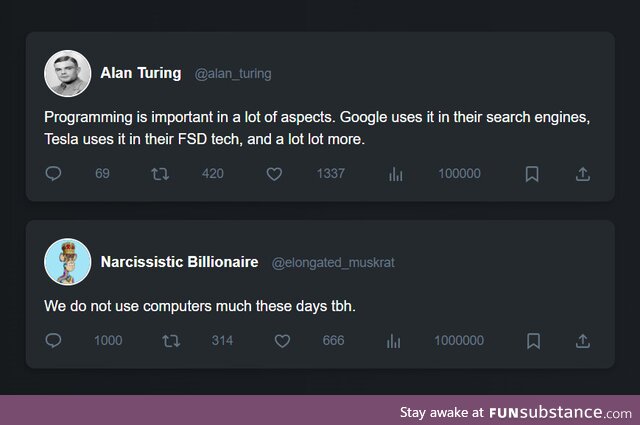This screenshot has width=640, height=425.
Task: Open Narcissistic Billionaire's avatar image
Action: 67,262
